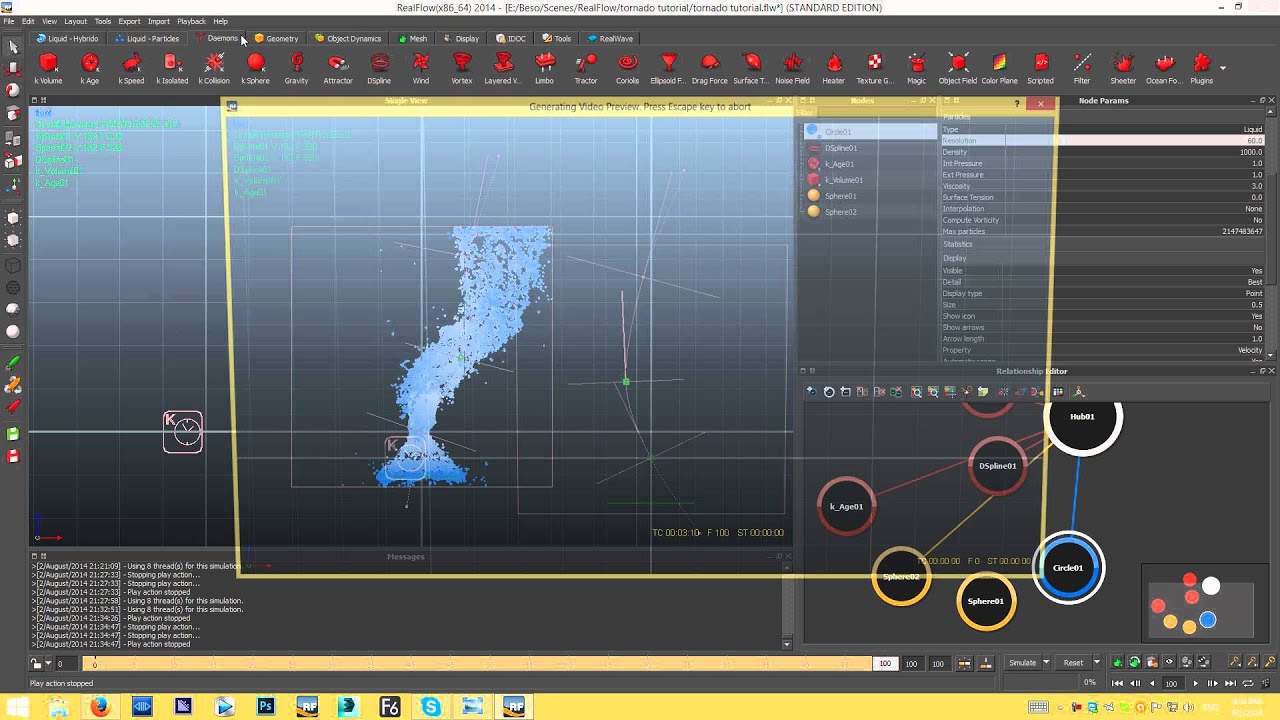Add a k Isolated daemon

(x=172, y=68)
